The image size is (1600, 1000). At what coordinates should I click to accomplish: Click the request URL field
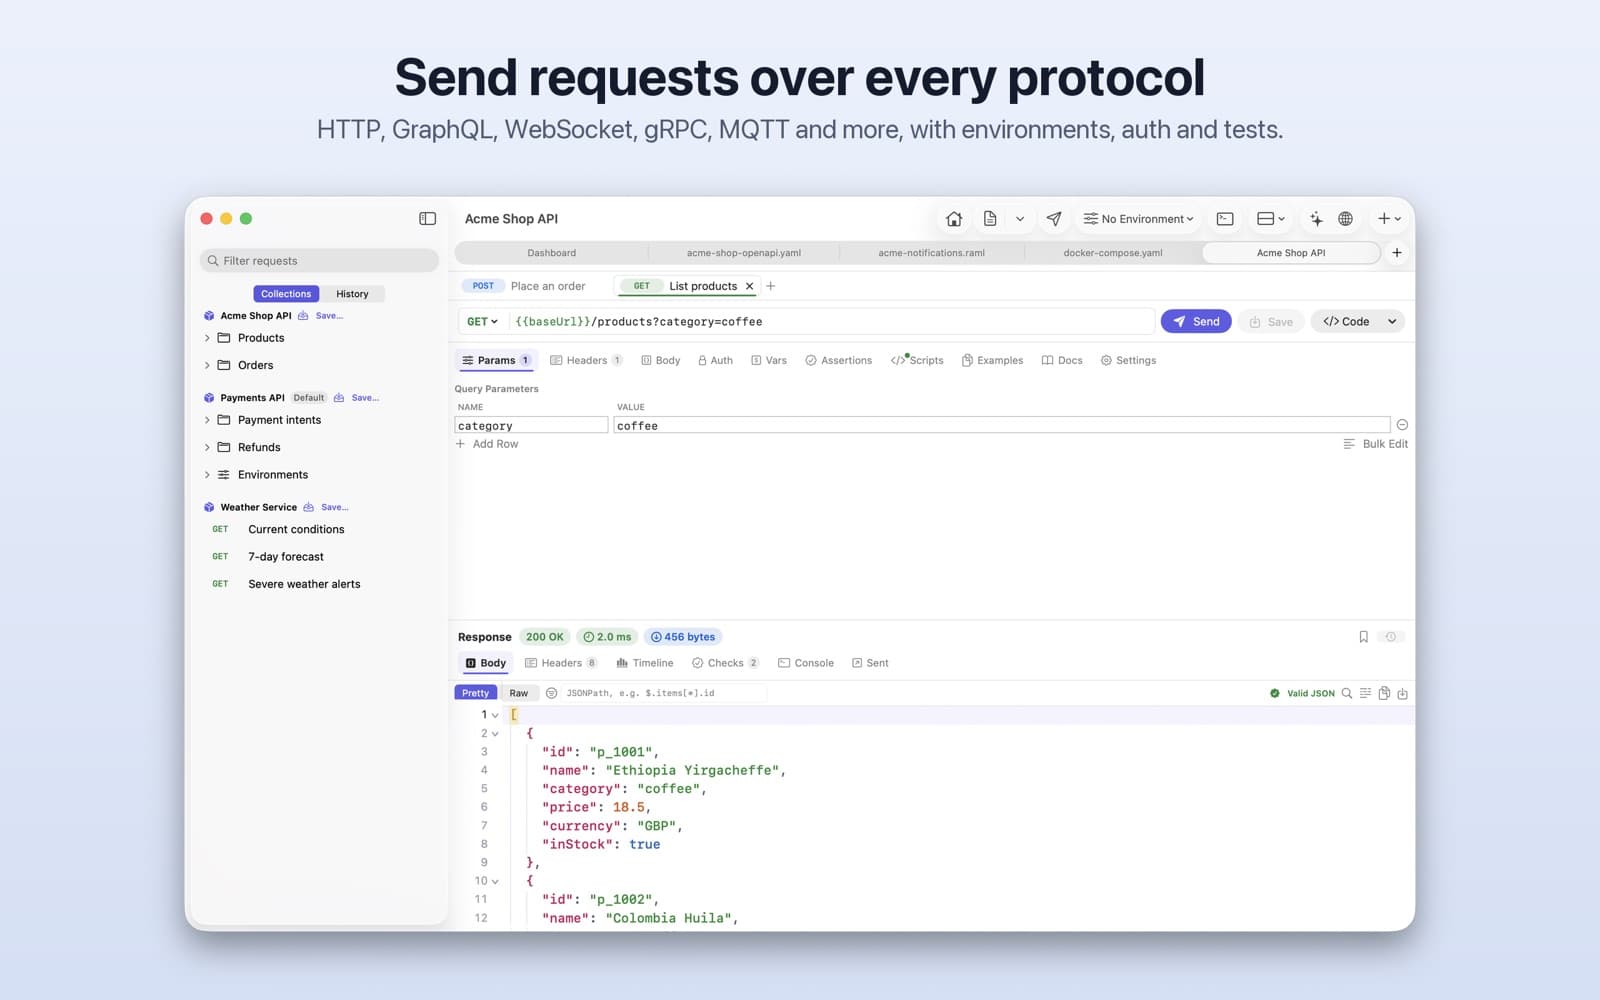[x=832, y=322]
